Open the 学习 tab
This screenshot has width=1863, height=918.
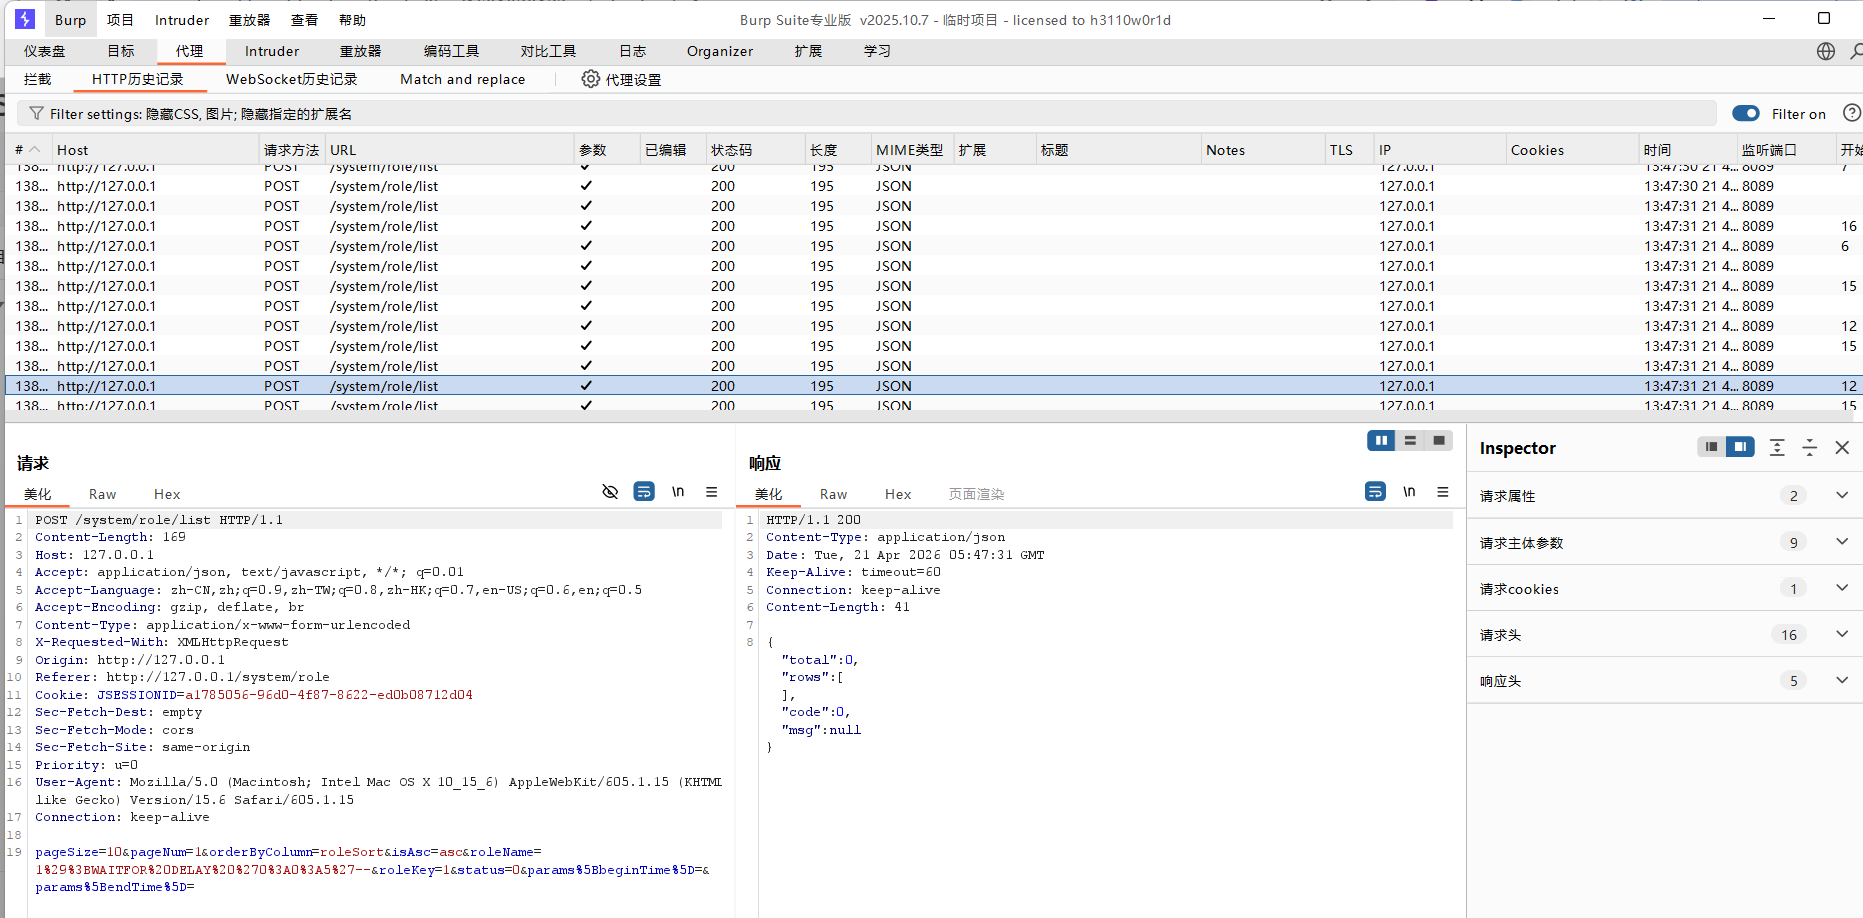point(877,51)
